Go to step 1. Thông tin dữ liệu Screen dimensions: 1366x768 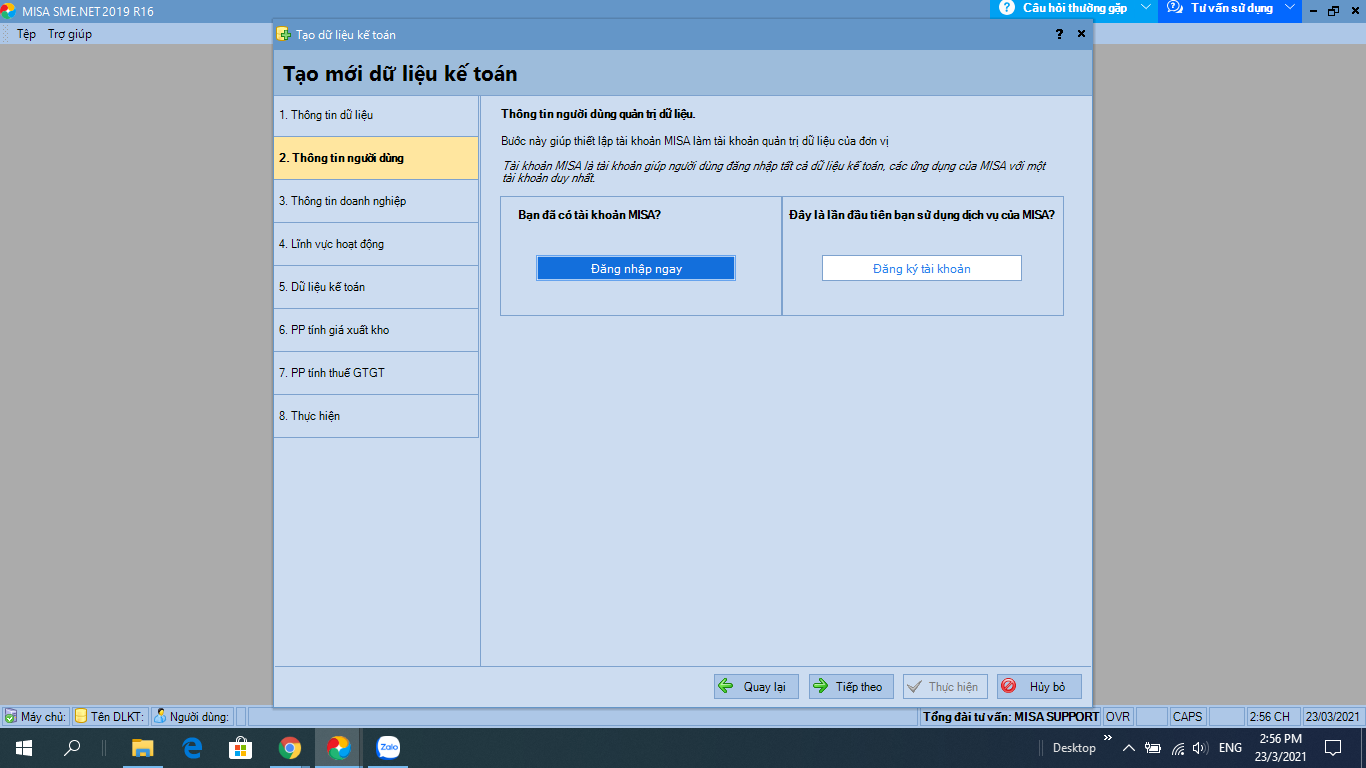coord(376,115)
